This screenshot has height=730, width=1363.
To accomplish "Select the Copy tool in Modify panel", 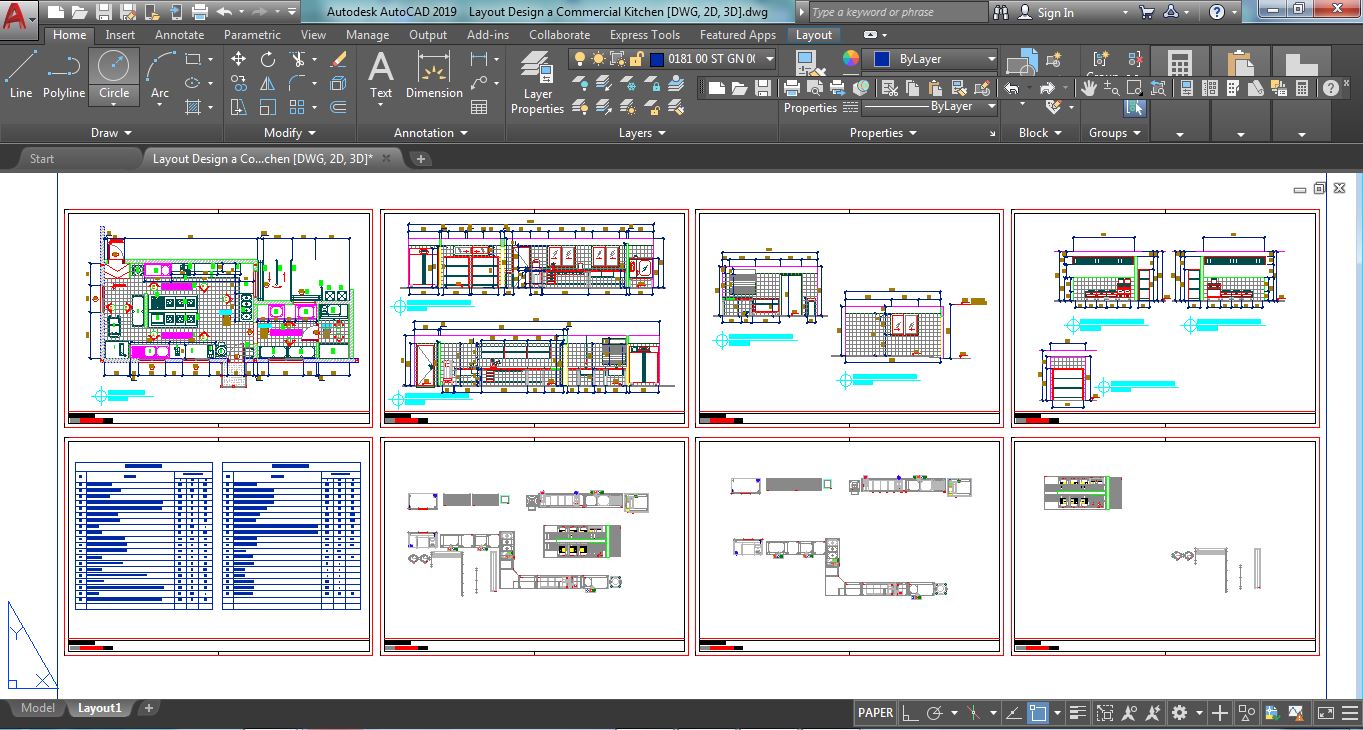I will point(238,83).
